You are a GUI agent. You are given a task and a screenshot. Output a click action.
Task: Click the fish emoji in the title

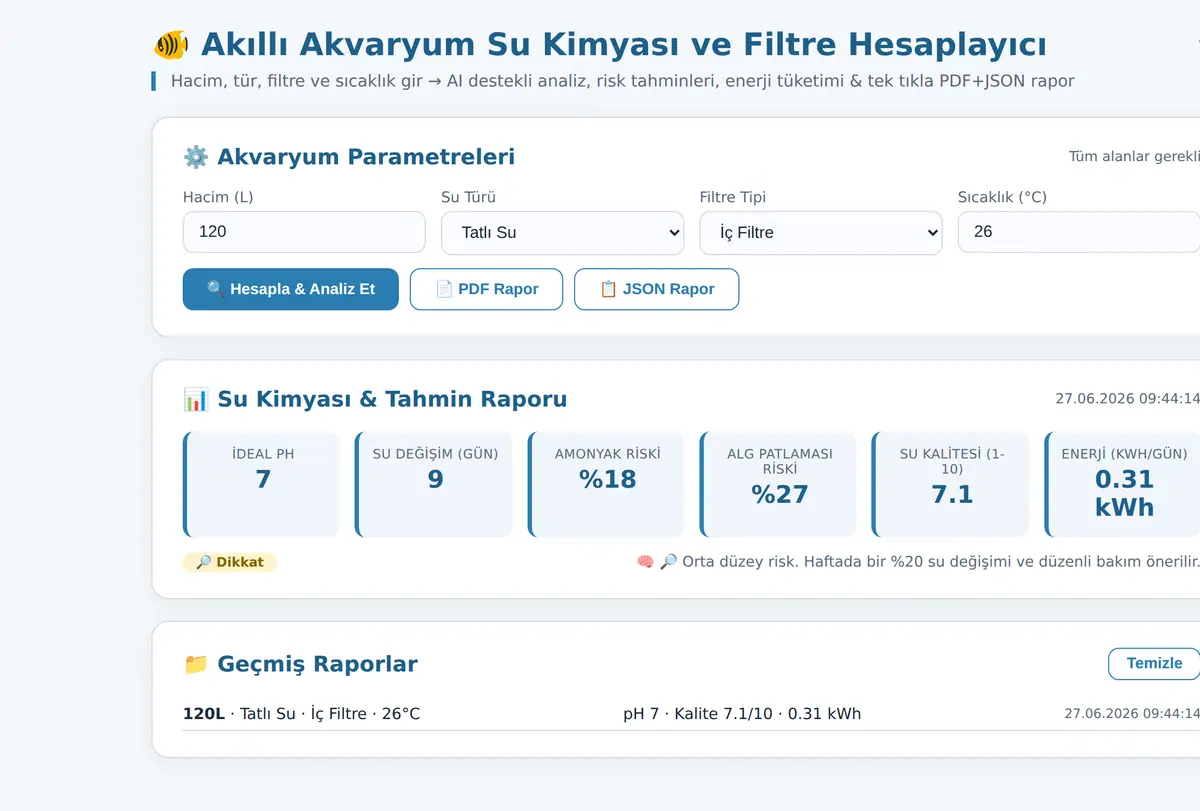point(171,45)
